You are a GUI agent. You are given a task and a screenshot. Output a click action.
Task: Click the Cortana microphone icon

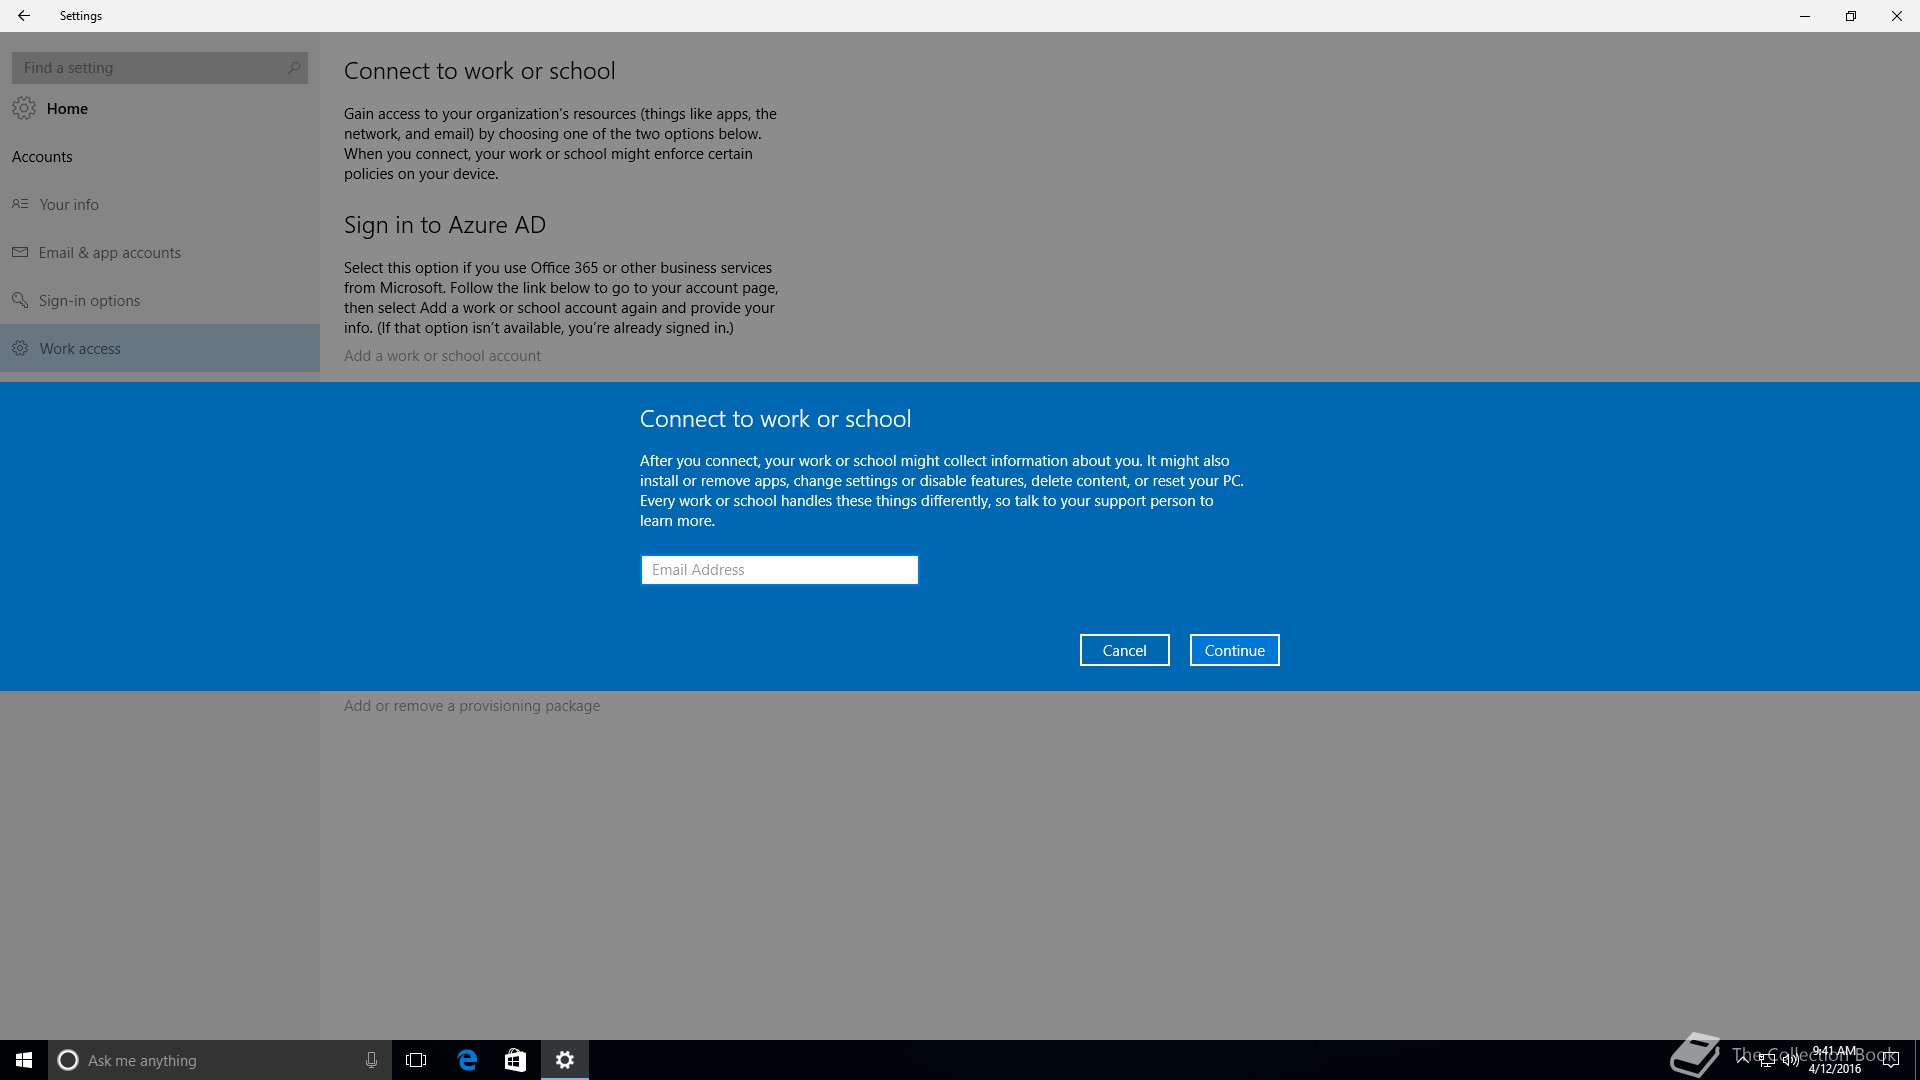[x=371, y=1060]
